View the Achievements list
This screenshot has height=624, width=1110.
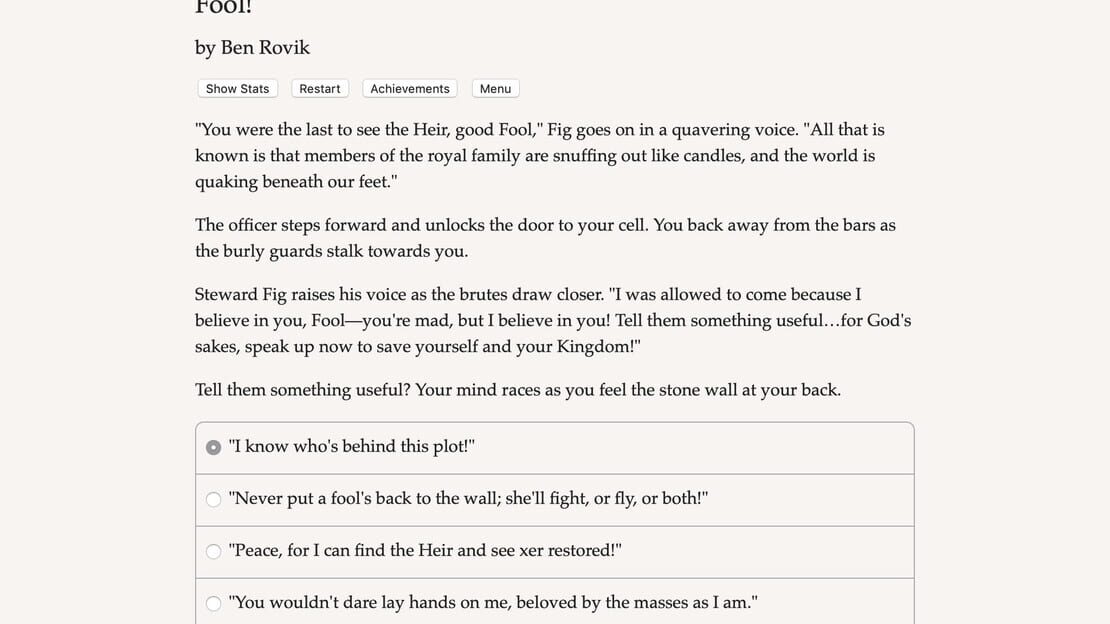[410, 89]
